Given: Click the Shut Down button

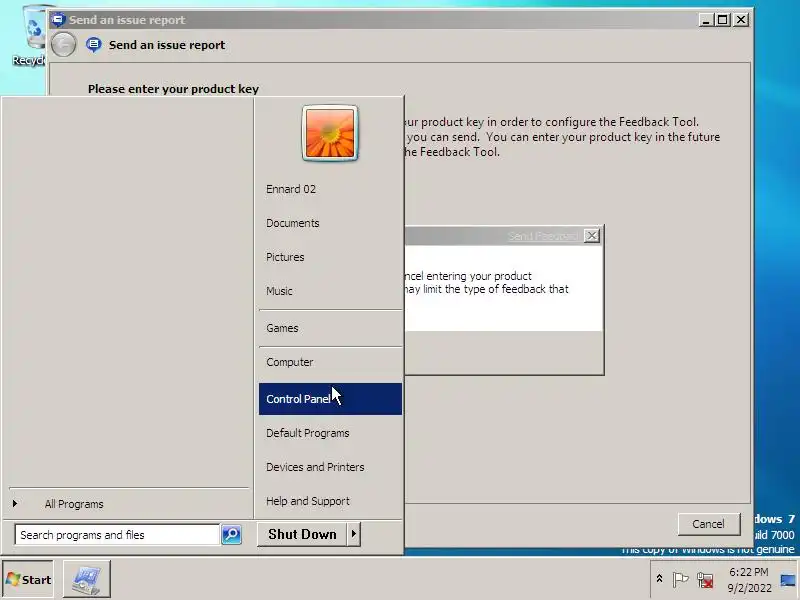Looking at the screenshot, I should tap(302, 534).
